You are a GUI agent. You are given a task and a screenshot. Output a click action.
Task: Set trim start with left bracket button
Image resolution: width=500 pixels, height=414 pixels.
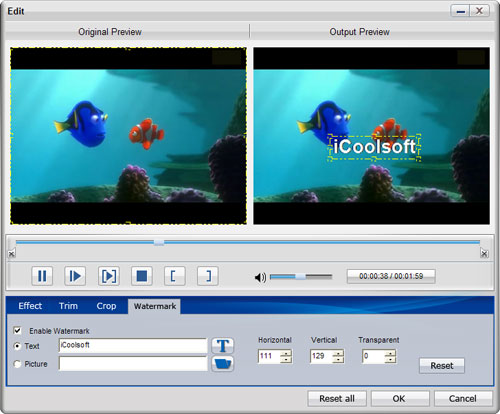(175, 276)
